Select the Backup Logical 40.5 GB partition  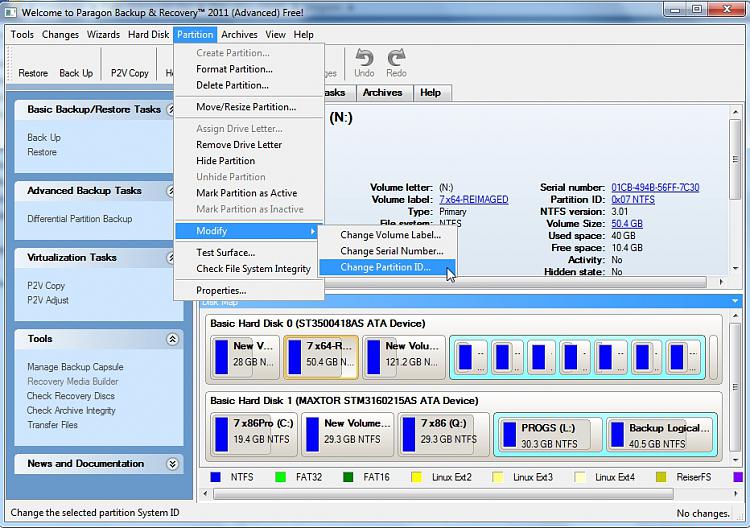(x=660, y=435)
